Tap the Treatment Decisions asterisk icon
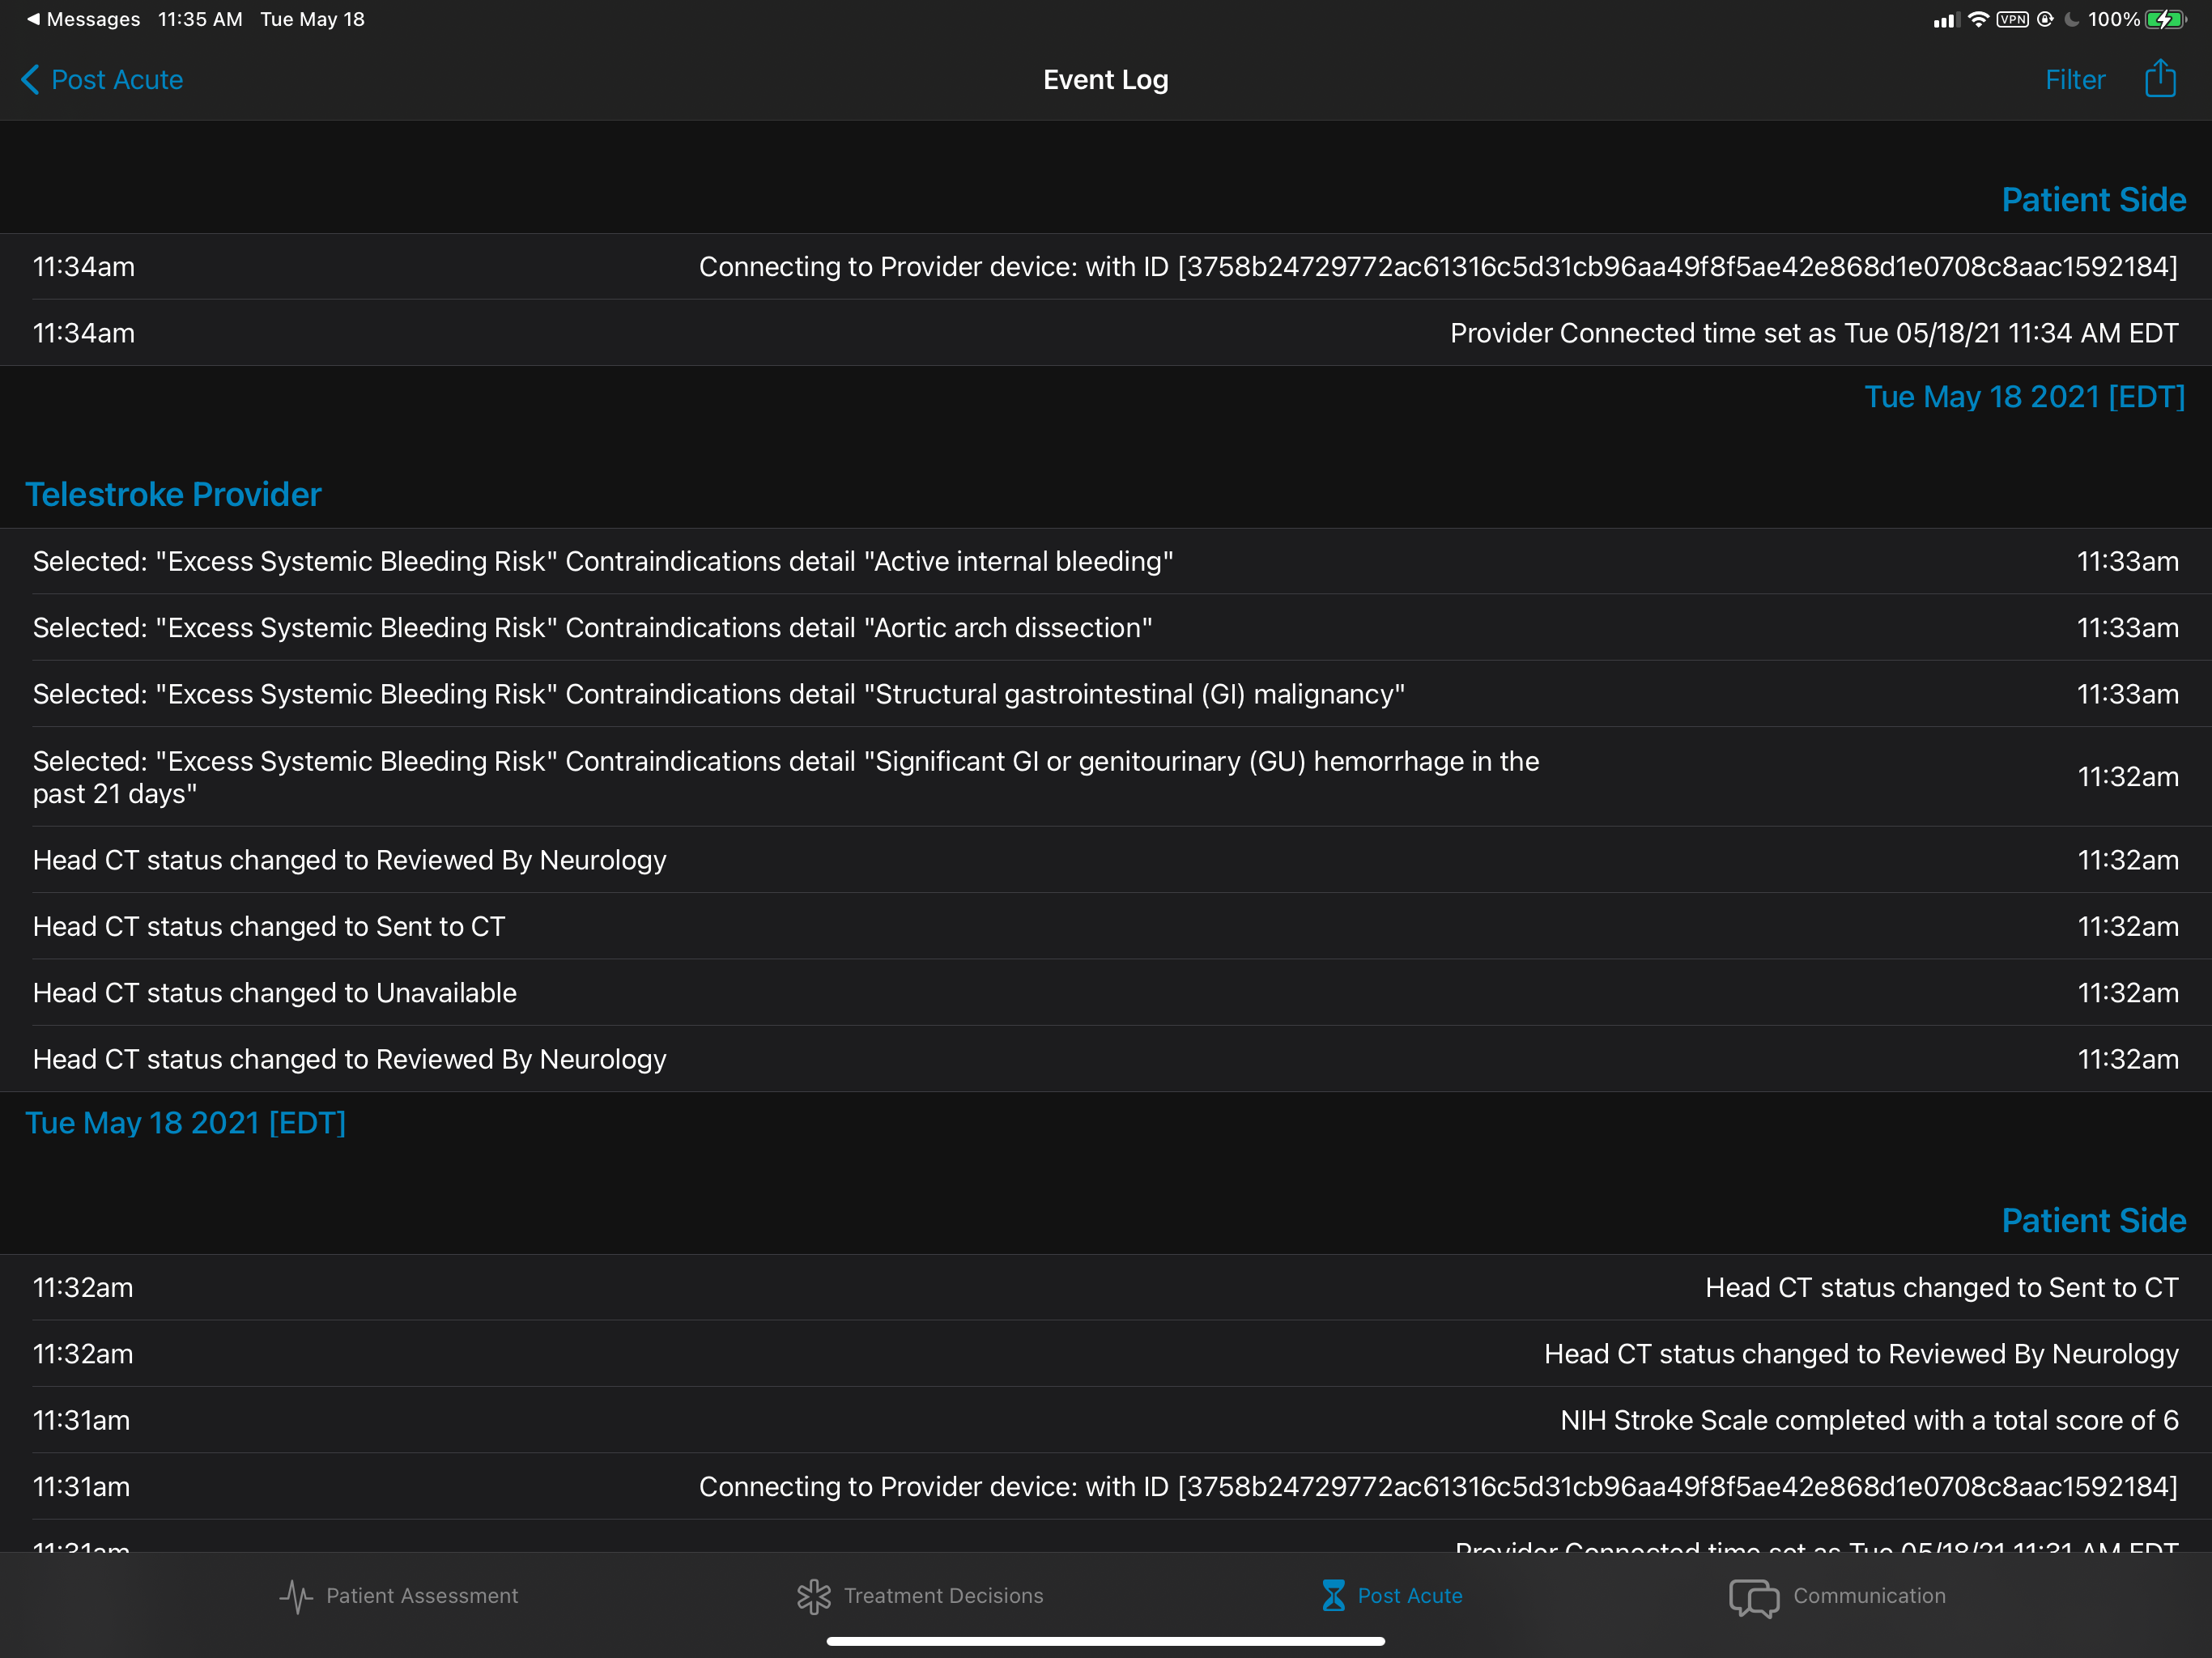Screen dimensions: 2212x1658 point(814,1596)
